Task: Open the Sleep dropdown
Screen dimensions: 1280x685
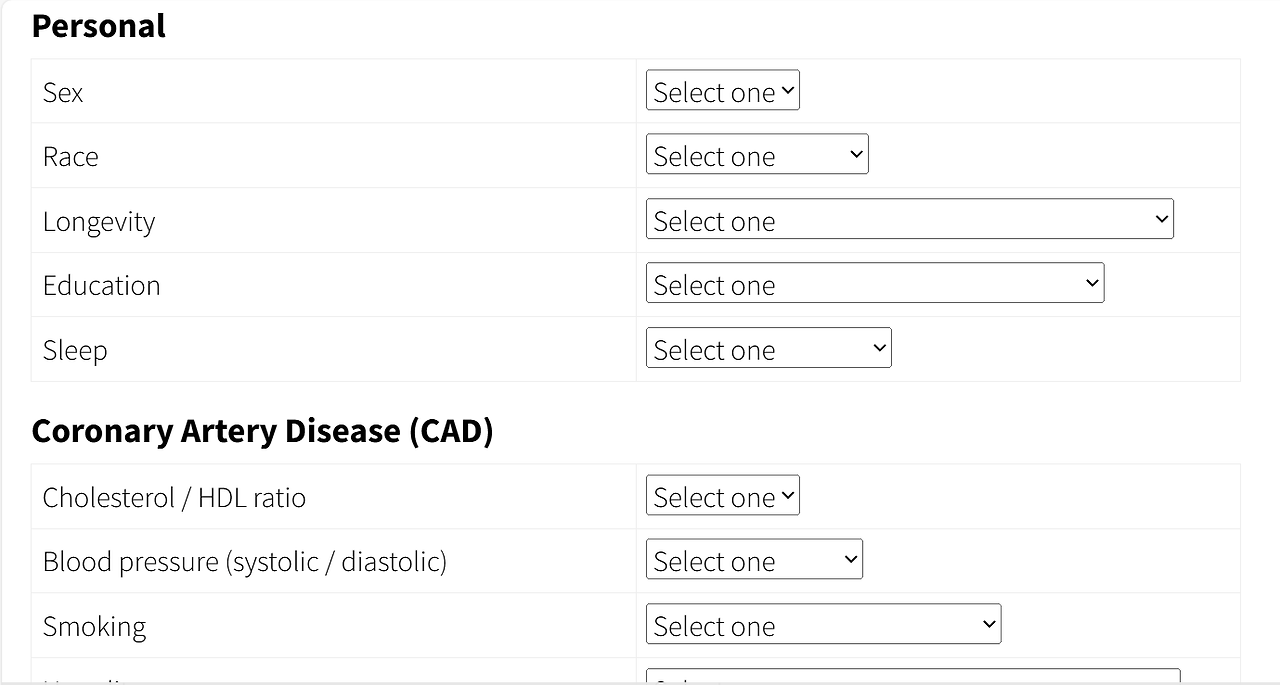Action: tap(768, 349)
